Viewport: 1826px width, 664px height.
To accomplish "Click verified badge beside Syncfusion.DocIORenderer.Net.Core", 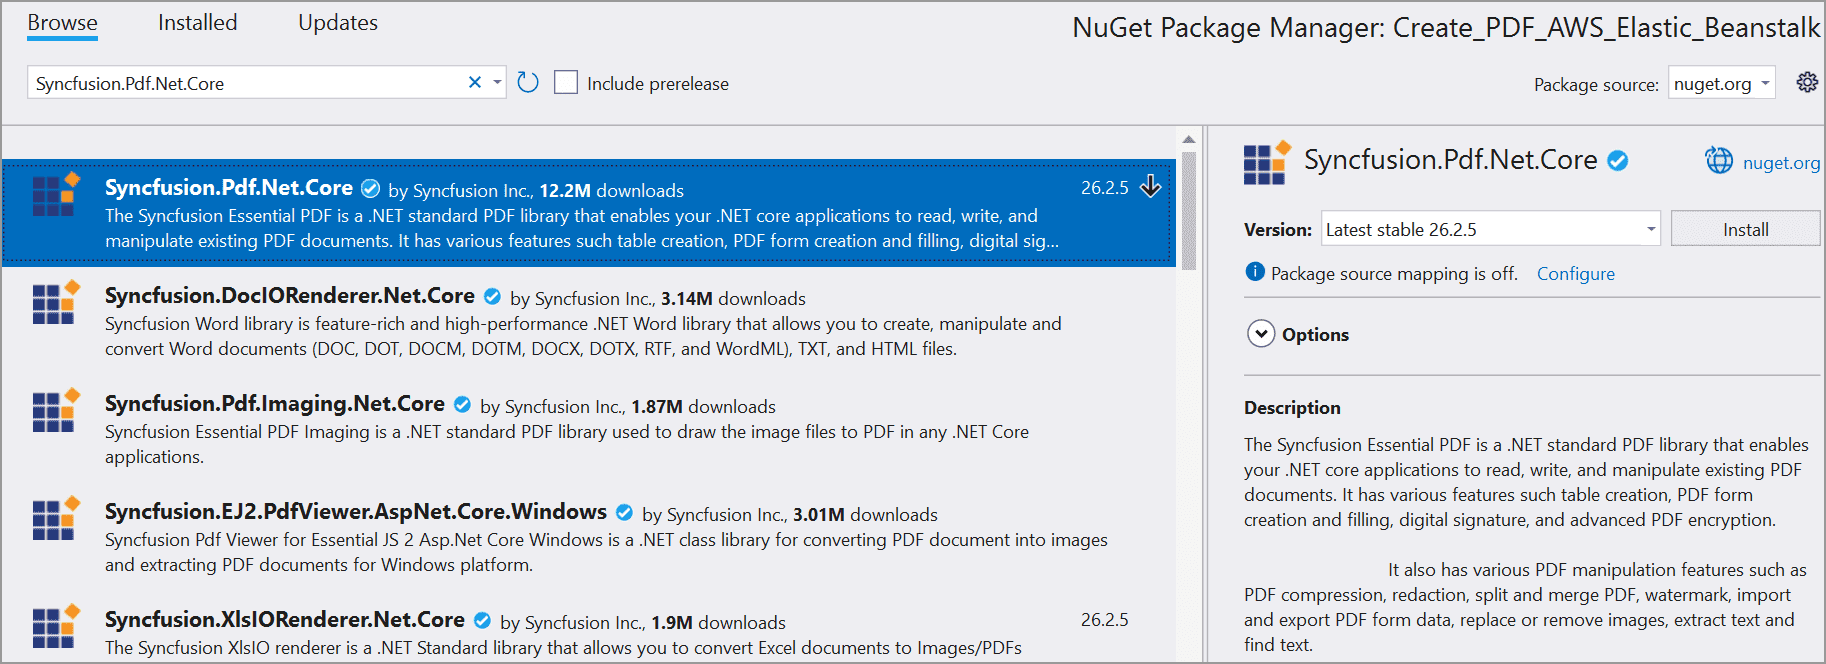I will 492,296.
